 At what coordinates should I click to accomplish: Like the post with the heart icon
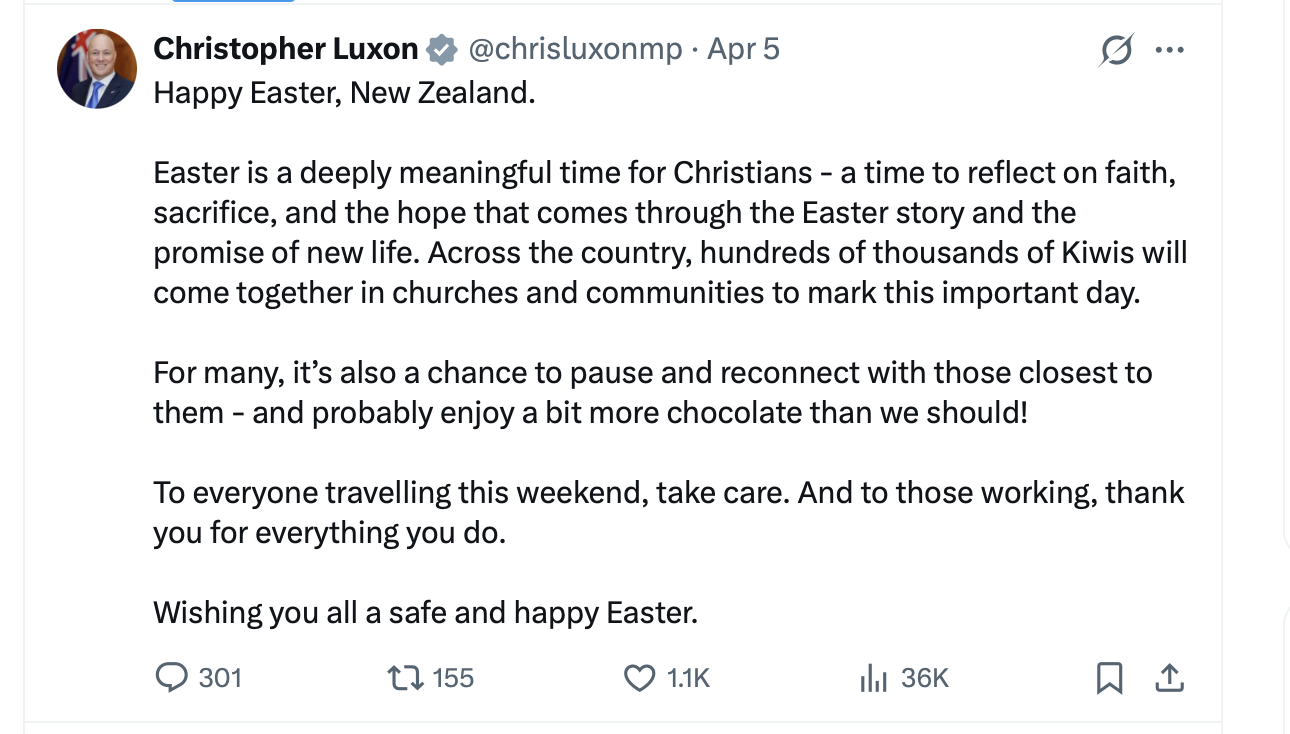(x=639, y=678)
